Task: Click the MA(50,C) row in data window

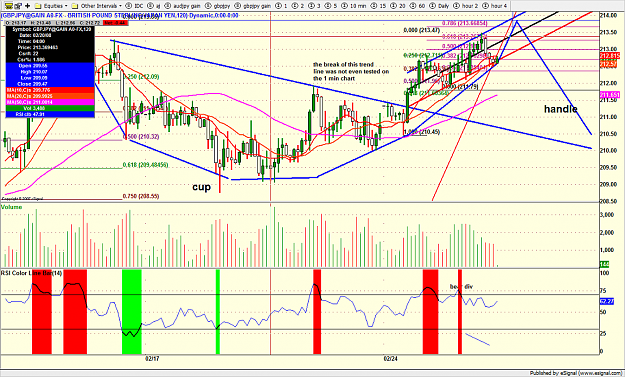Action: tap(50, 102)
